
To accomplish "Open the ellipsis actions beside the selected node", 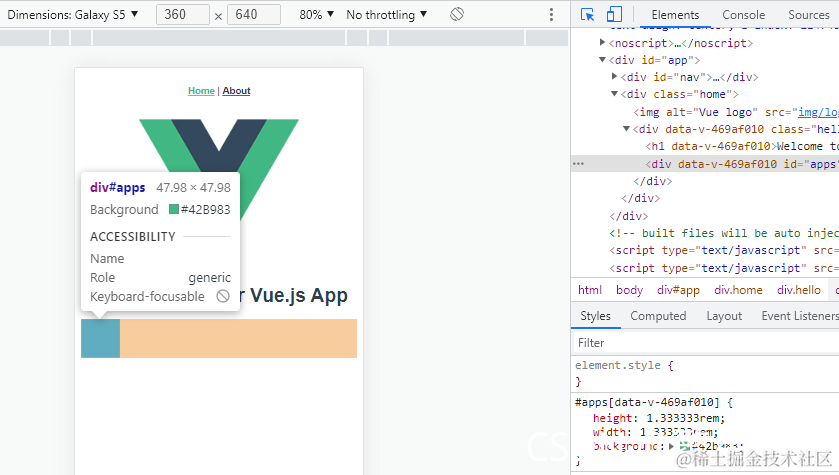I will click(x=578, y=164).
